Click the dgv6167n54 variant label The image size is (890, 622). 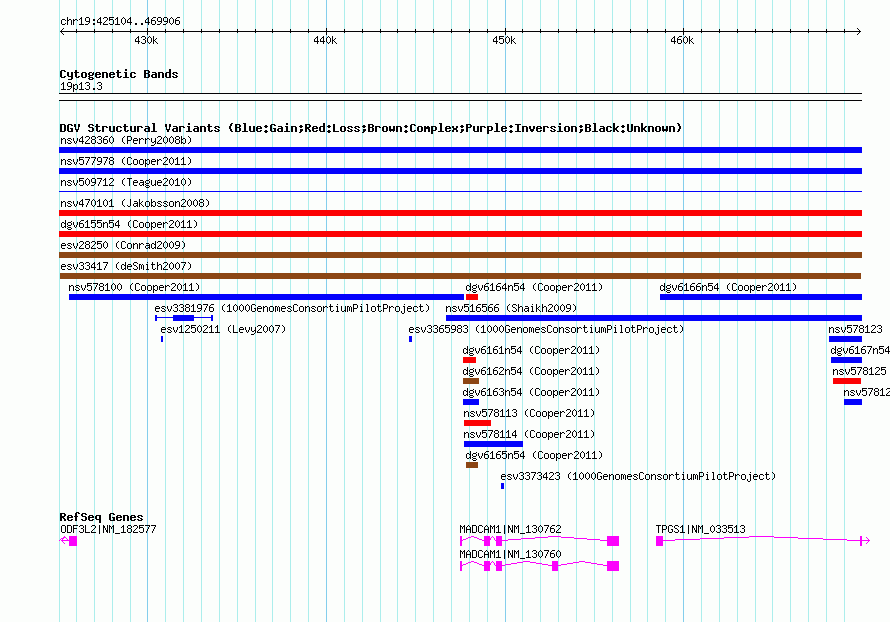(860, 350)
